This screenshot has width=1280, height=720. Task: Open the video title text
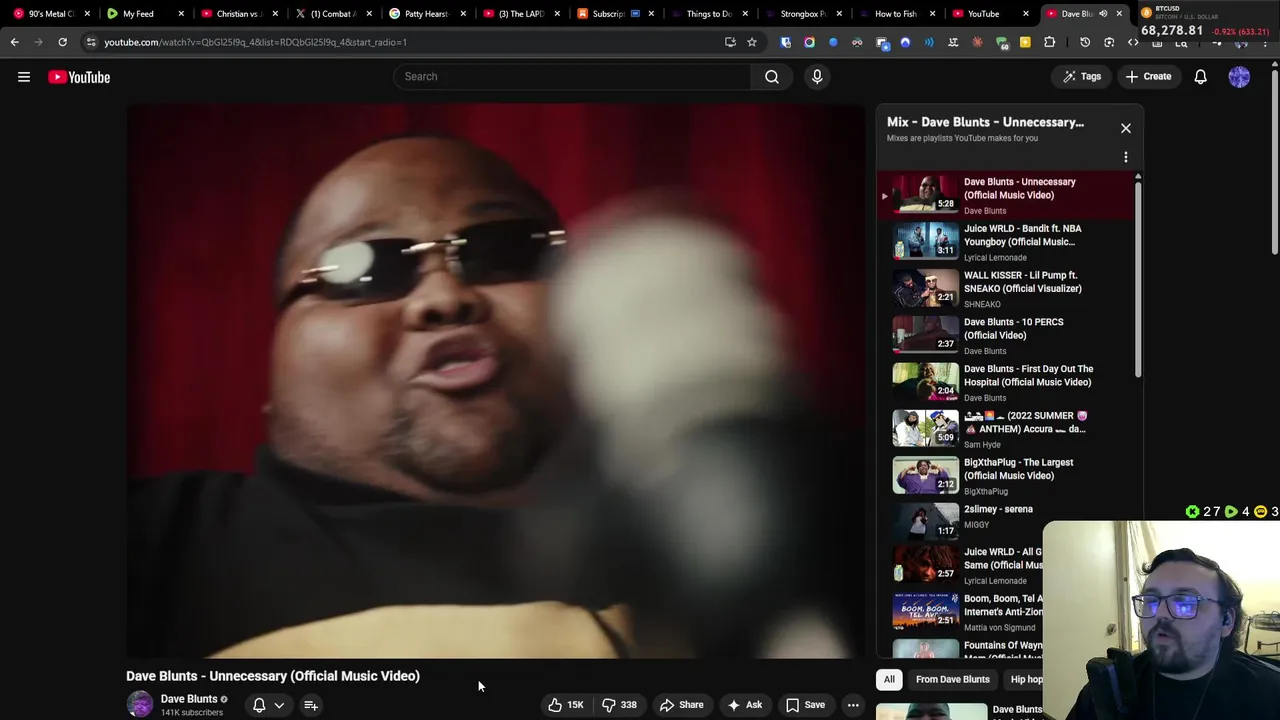[x=273, y=676]
